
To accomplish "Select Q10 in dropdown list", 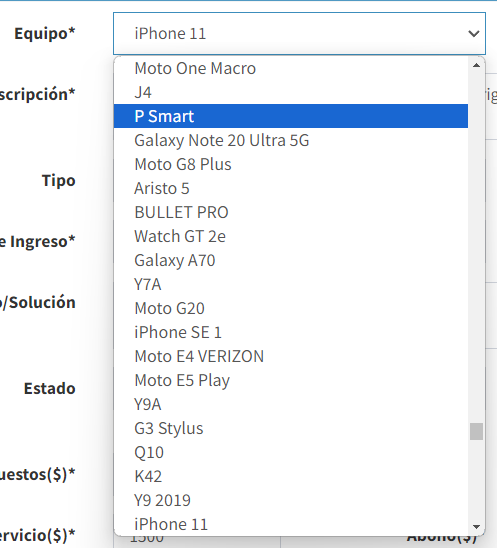I will click(291, 452).
